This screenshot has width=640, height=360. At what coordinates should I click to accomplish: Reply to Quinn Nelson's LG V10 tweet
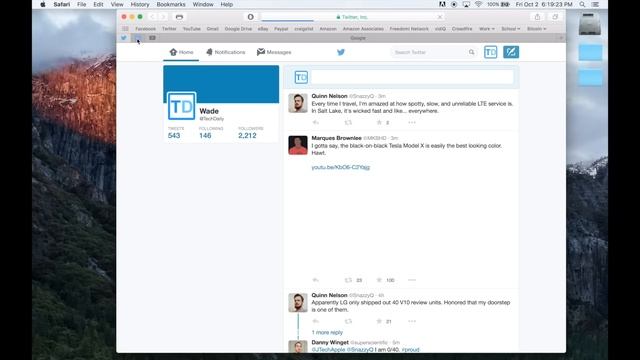pyautogui.click(x=316, y=321)
